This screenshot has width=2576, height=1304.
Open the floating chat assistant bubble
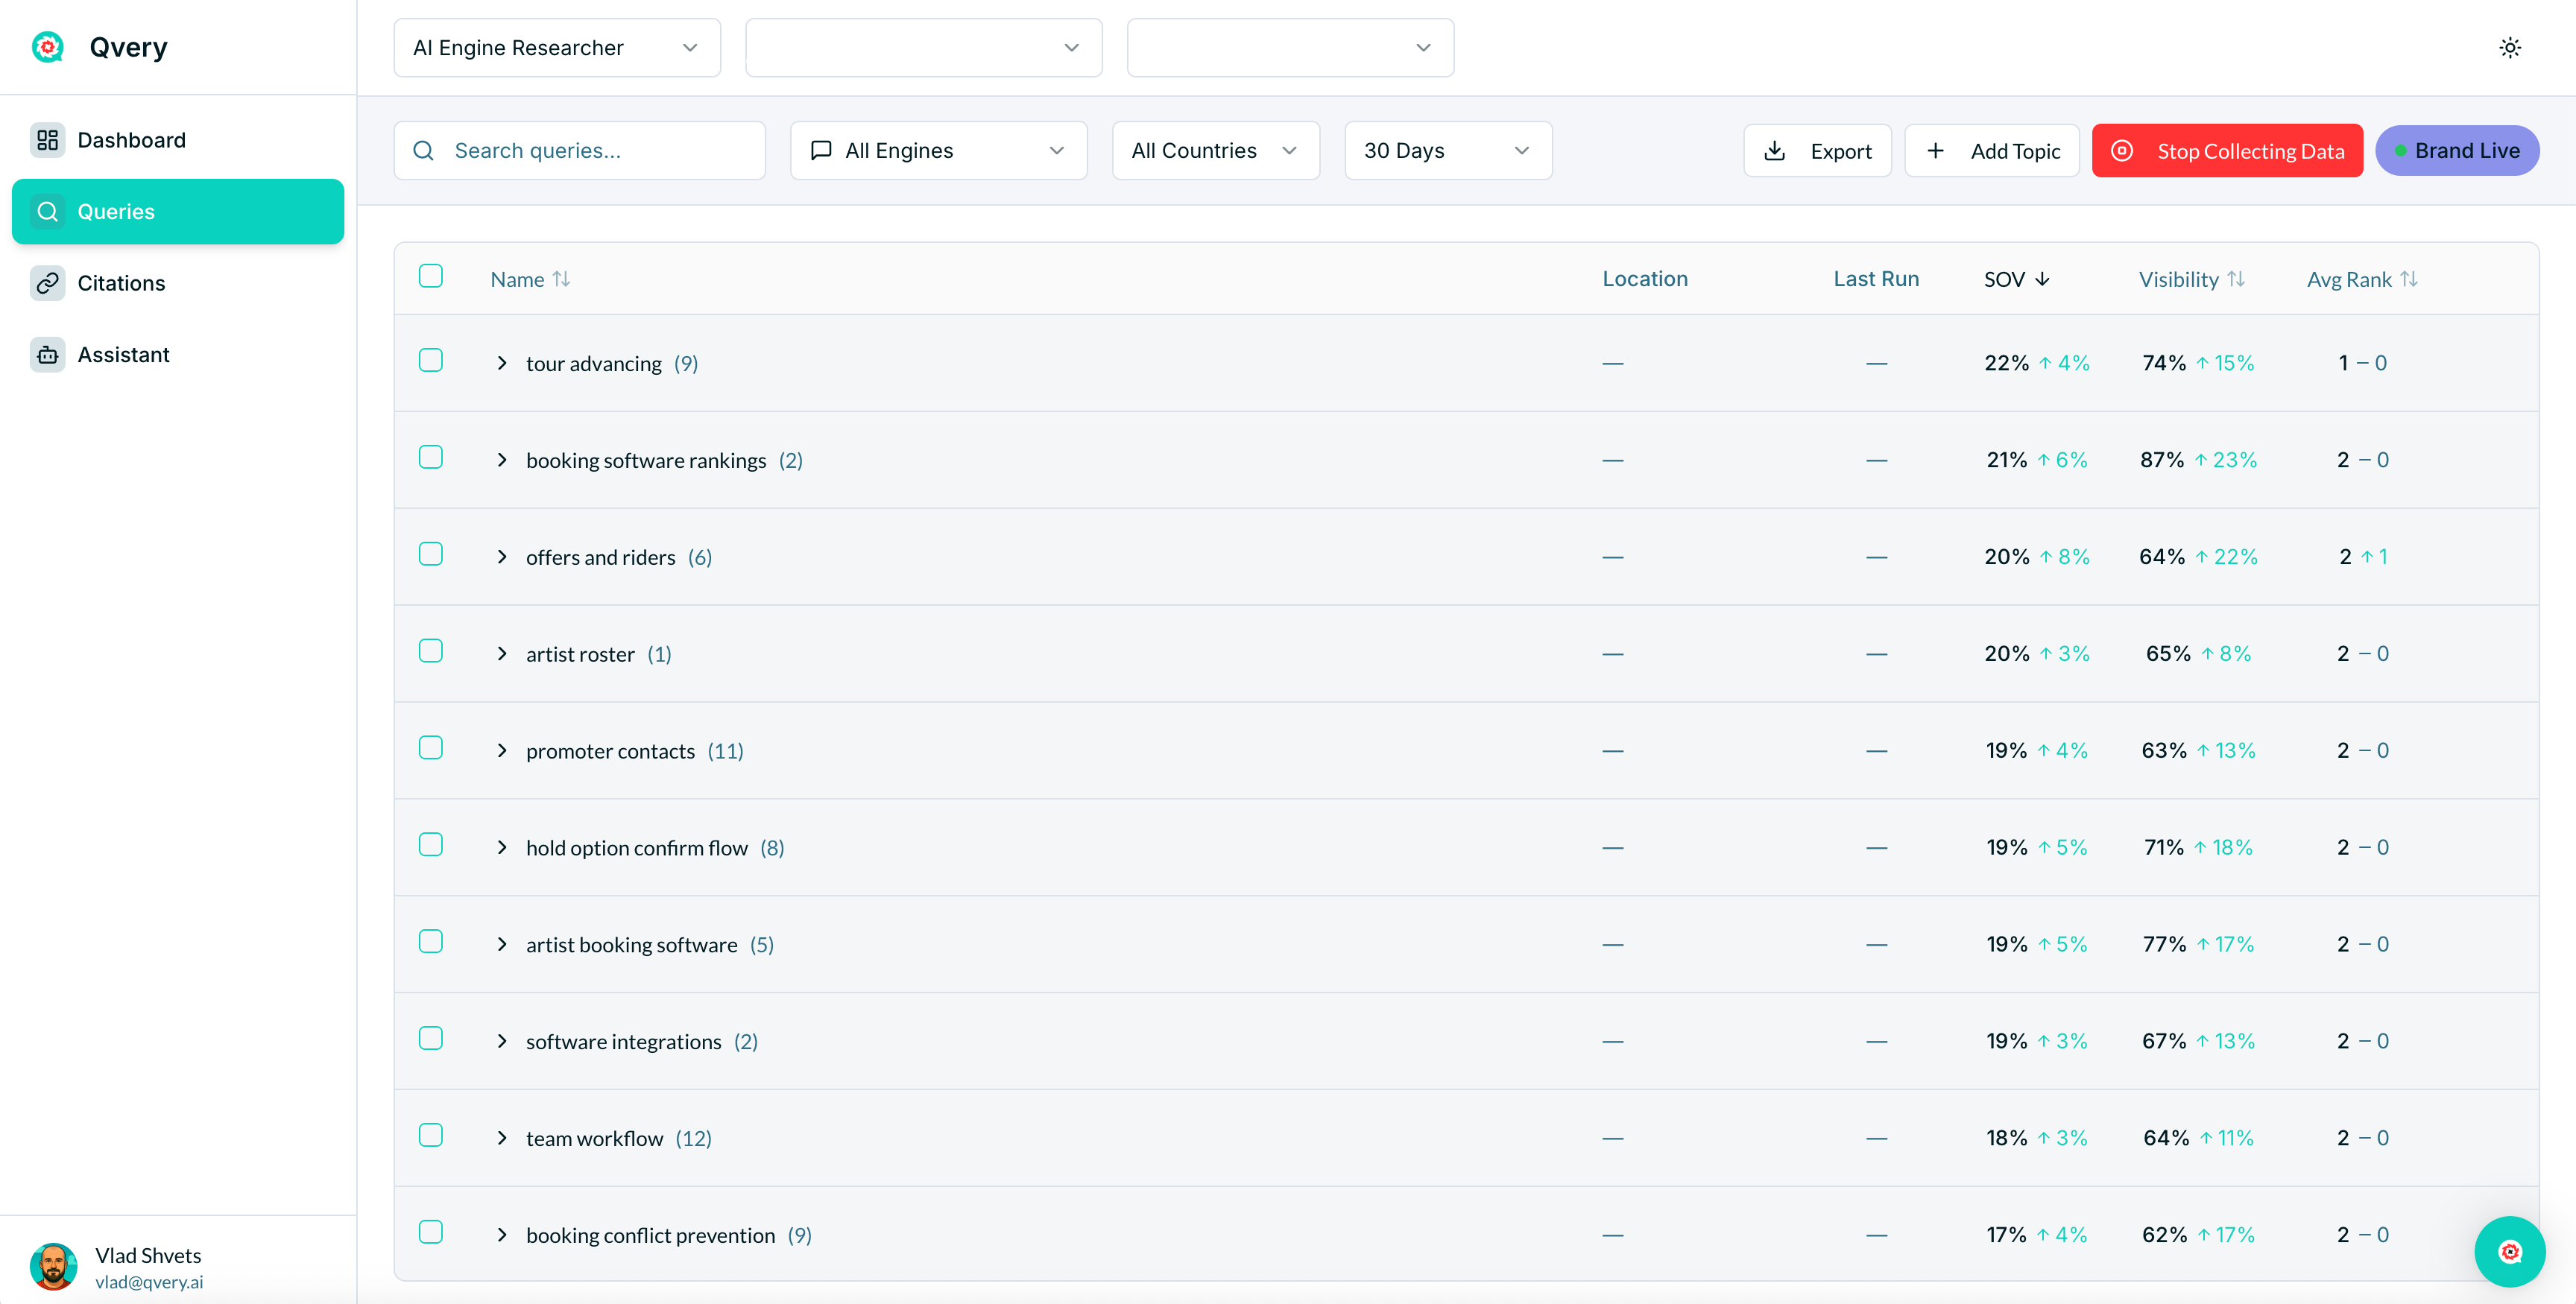click(x=2508, y=1250)
